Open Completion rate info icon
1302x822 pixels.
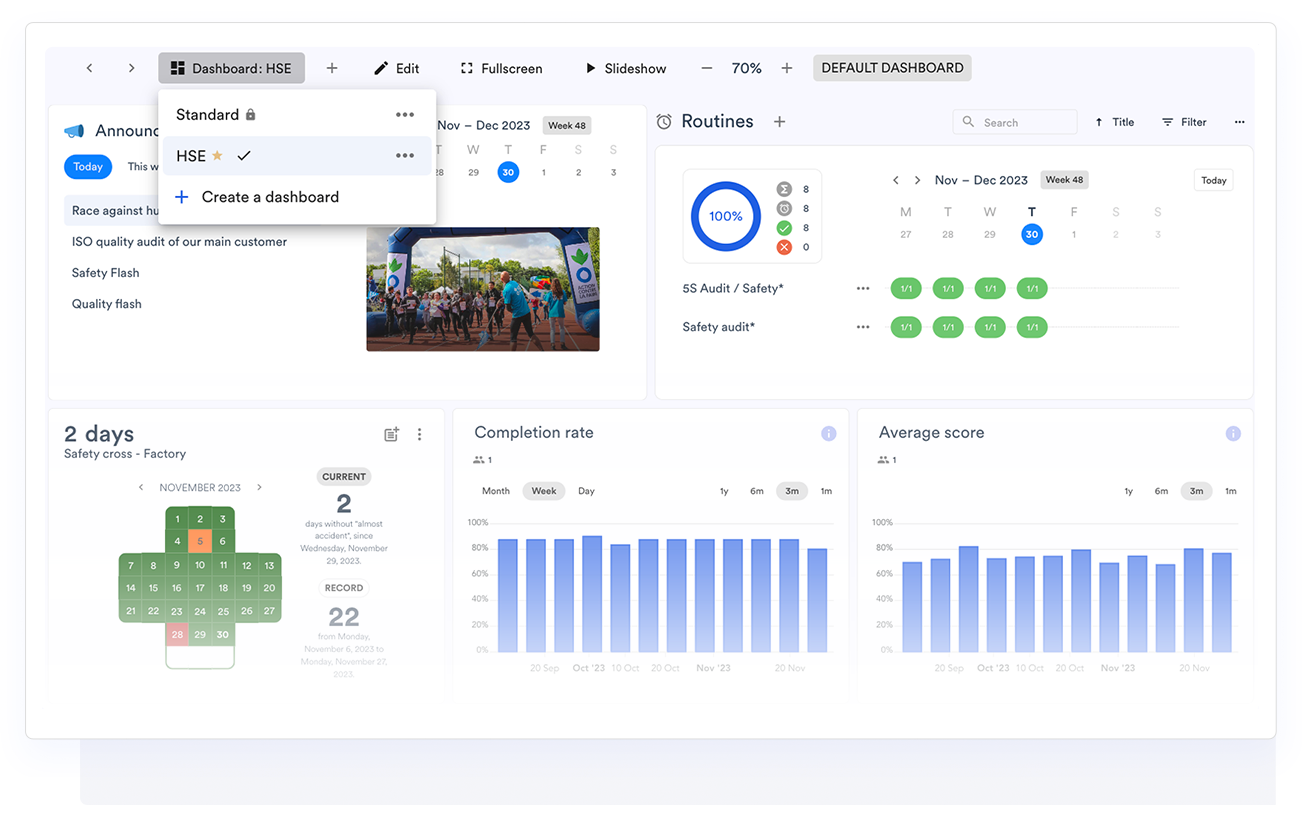tap(828, 433)
